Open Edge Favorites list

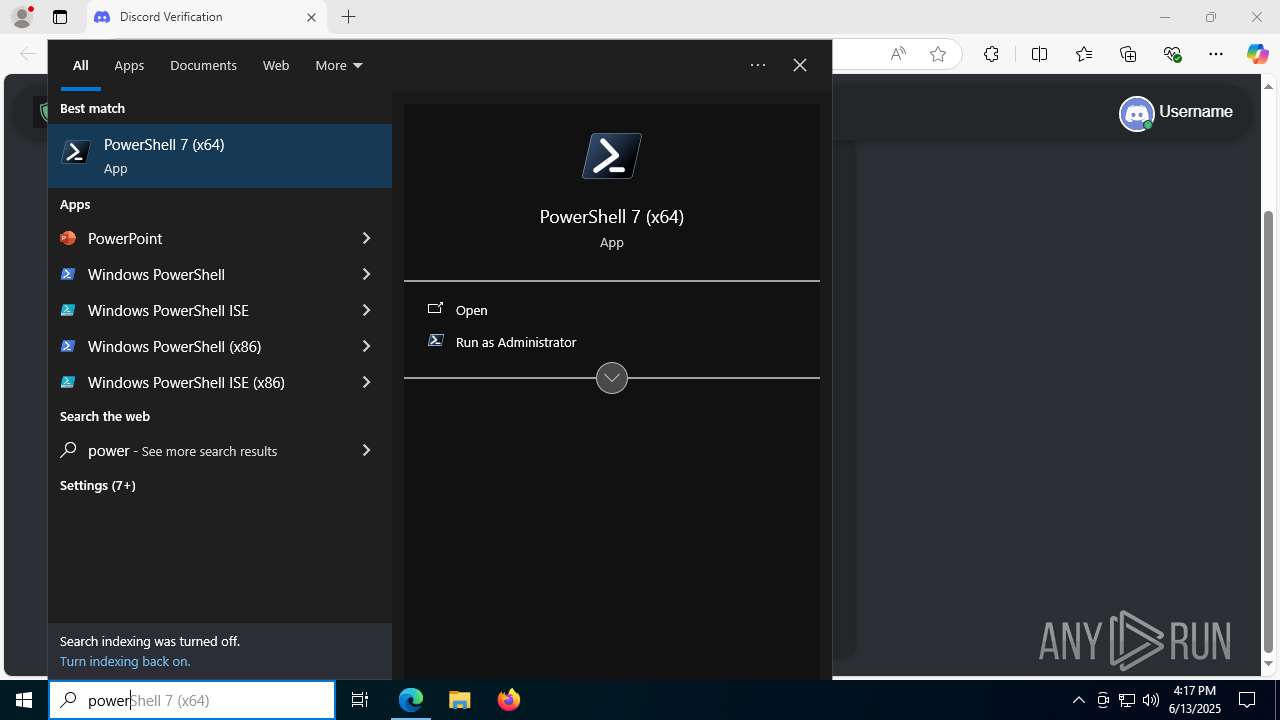1084,54
